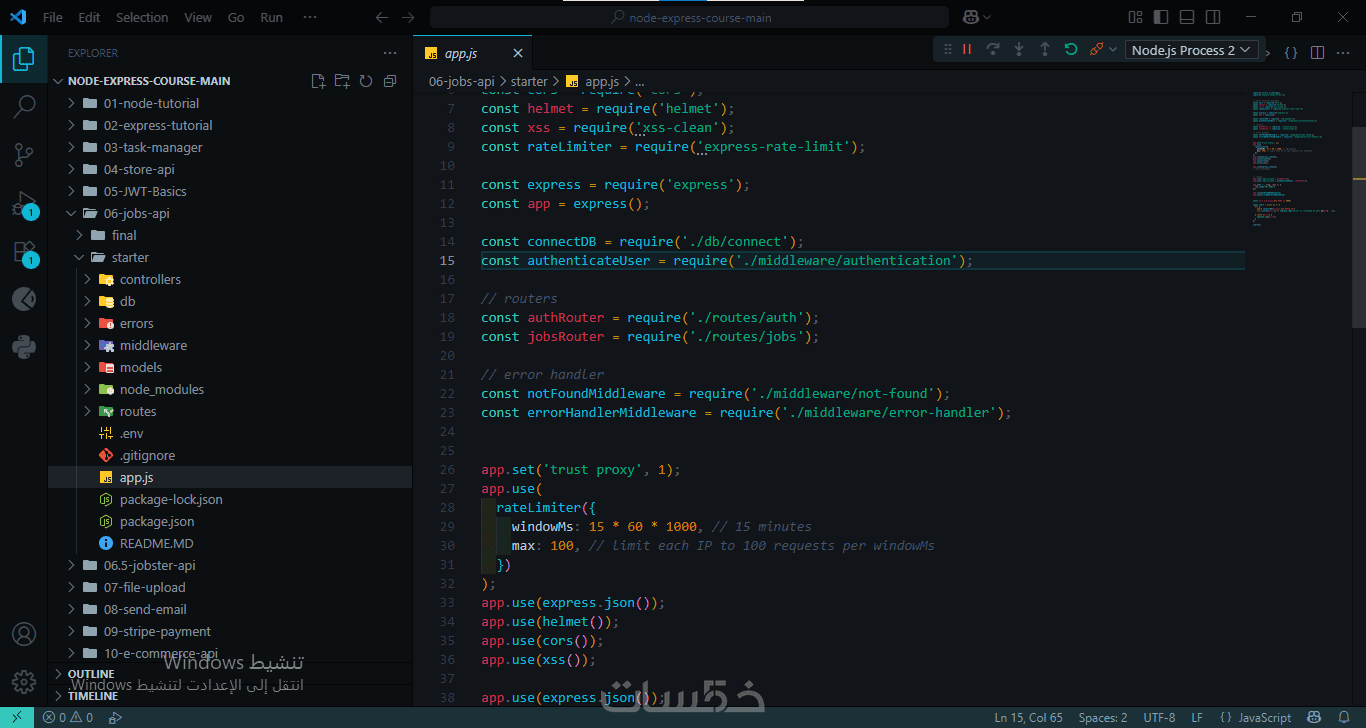Open the Selection menu

[x=142, y=17]
